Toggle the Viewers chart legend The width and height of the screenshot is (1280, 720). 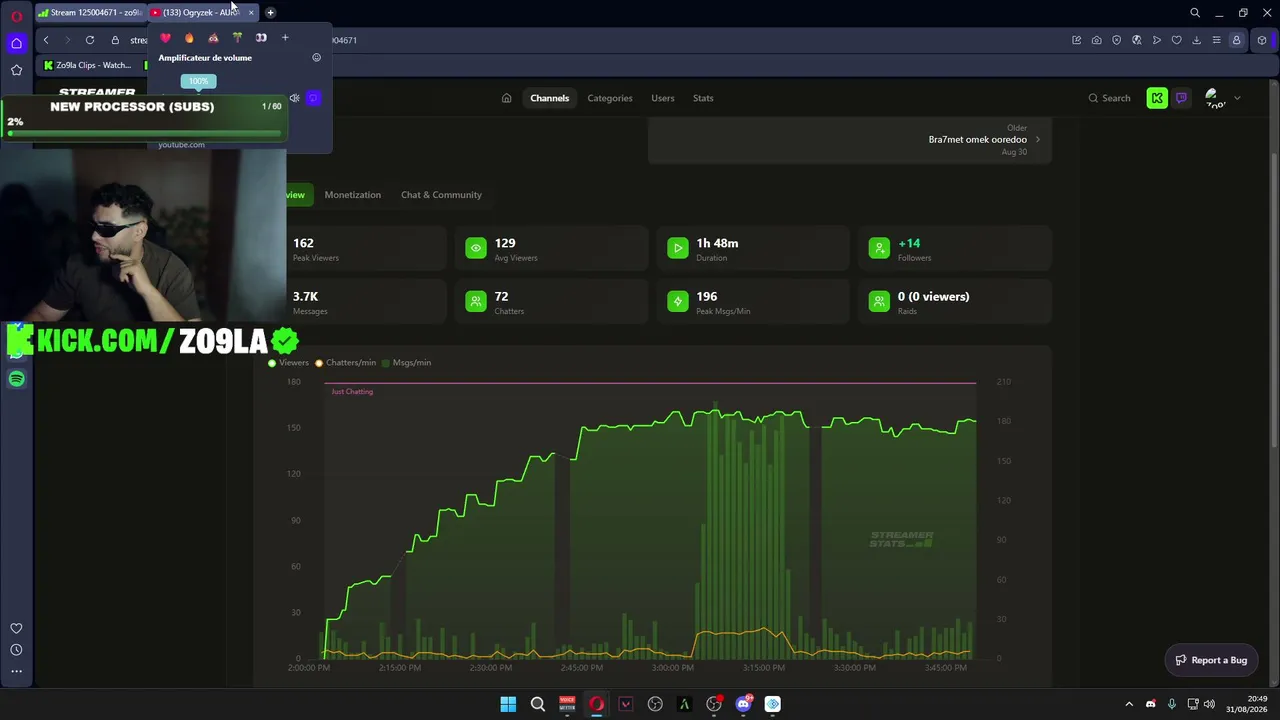[289, 363]
